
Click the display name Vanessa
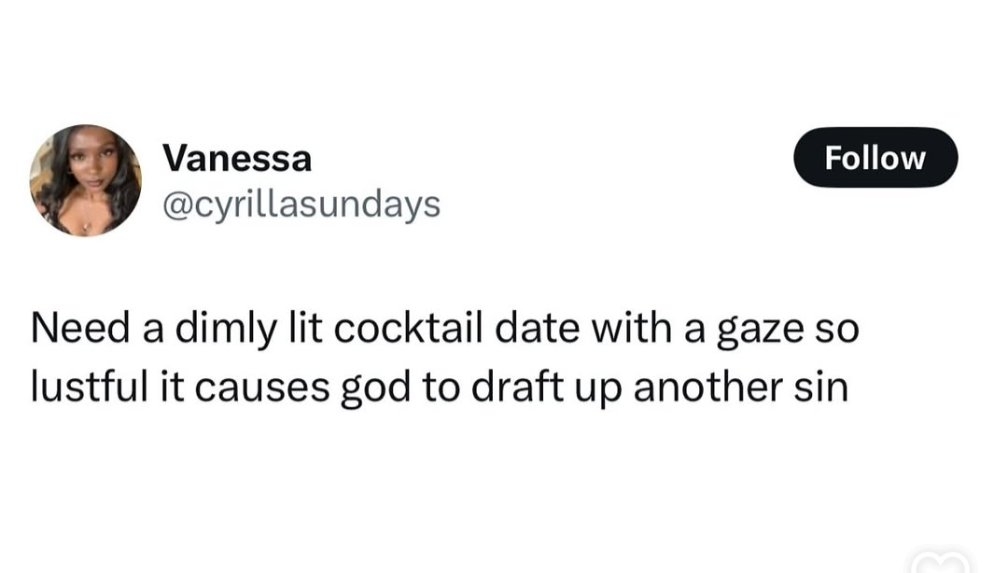[237, 158]
